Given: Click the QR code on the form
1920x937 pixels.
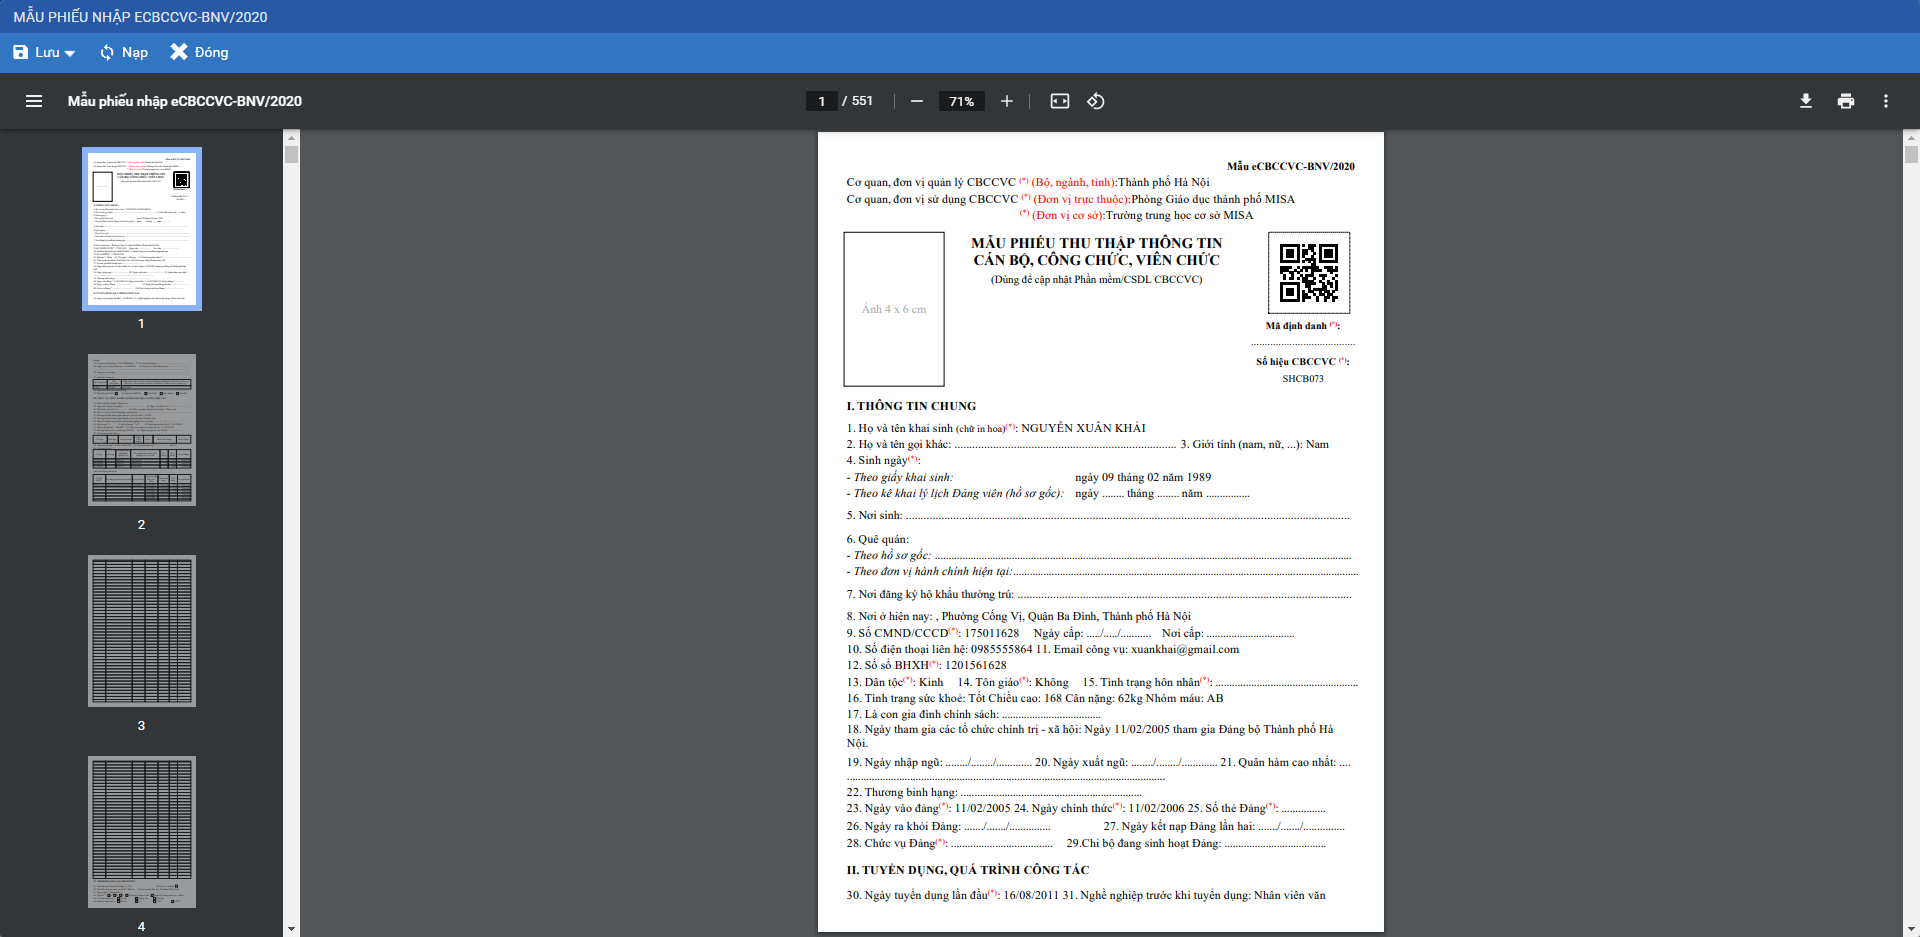Looking at the screenshot, I should coord(1308,273).
